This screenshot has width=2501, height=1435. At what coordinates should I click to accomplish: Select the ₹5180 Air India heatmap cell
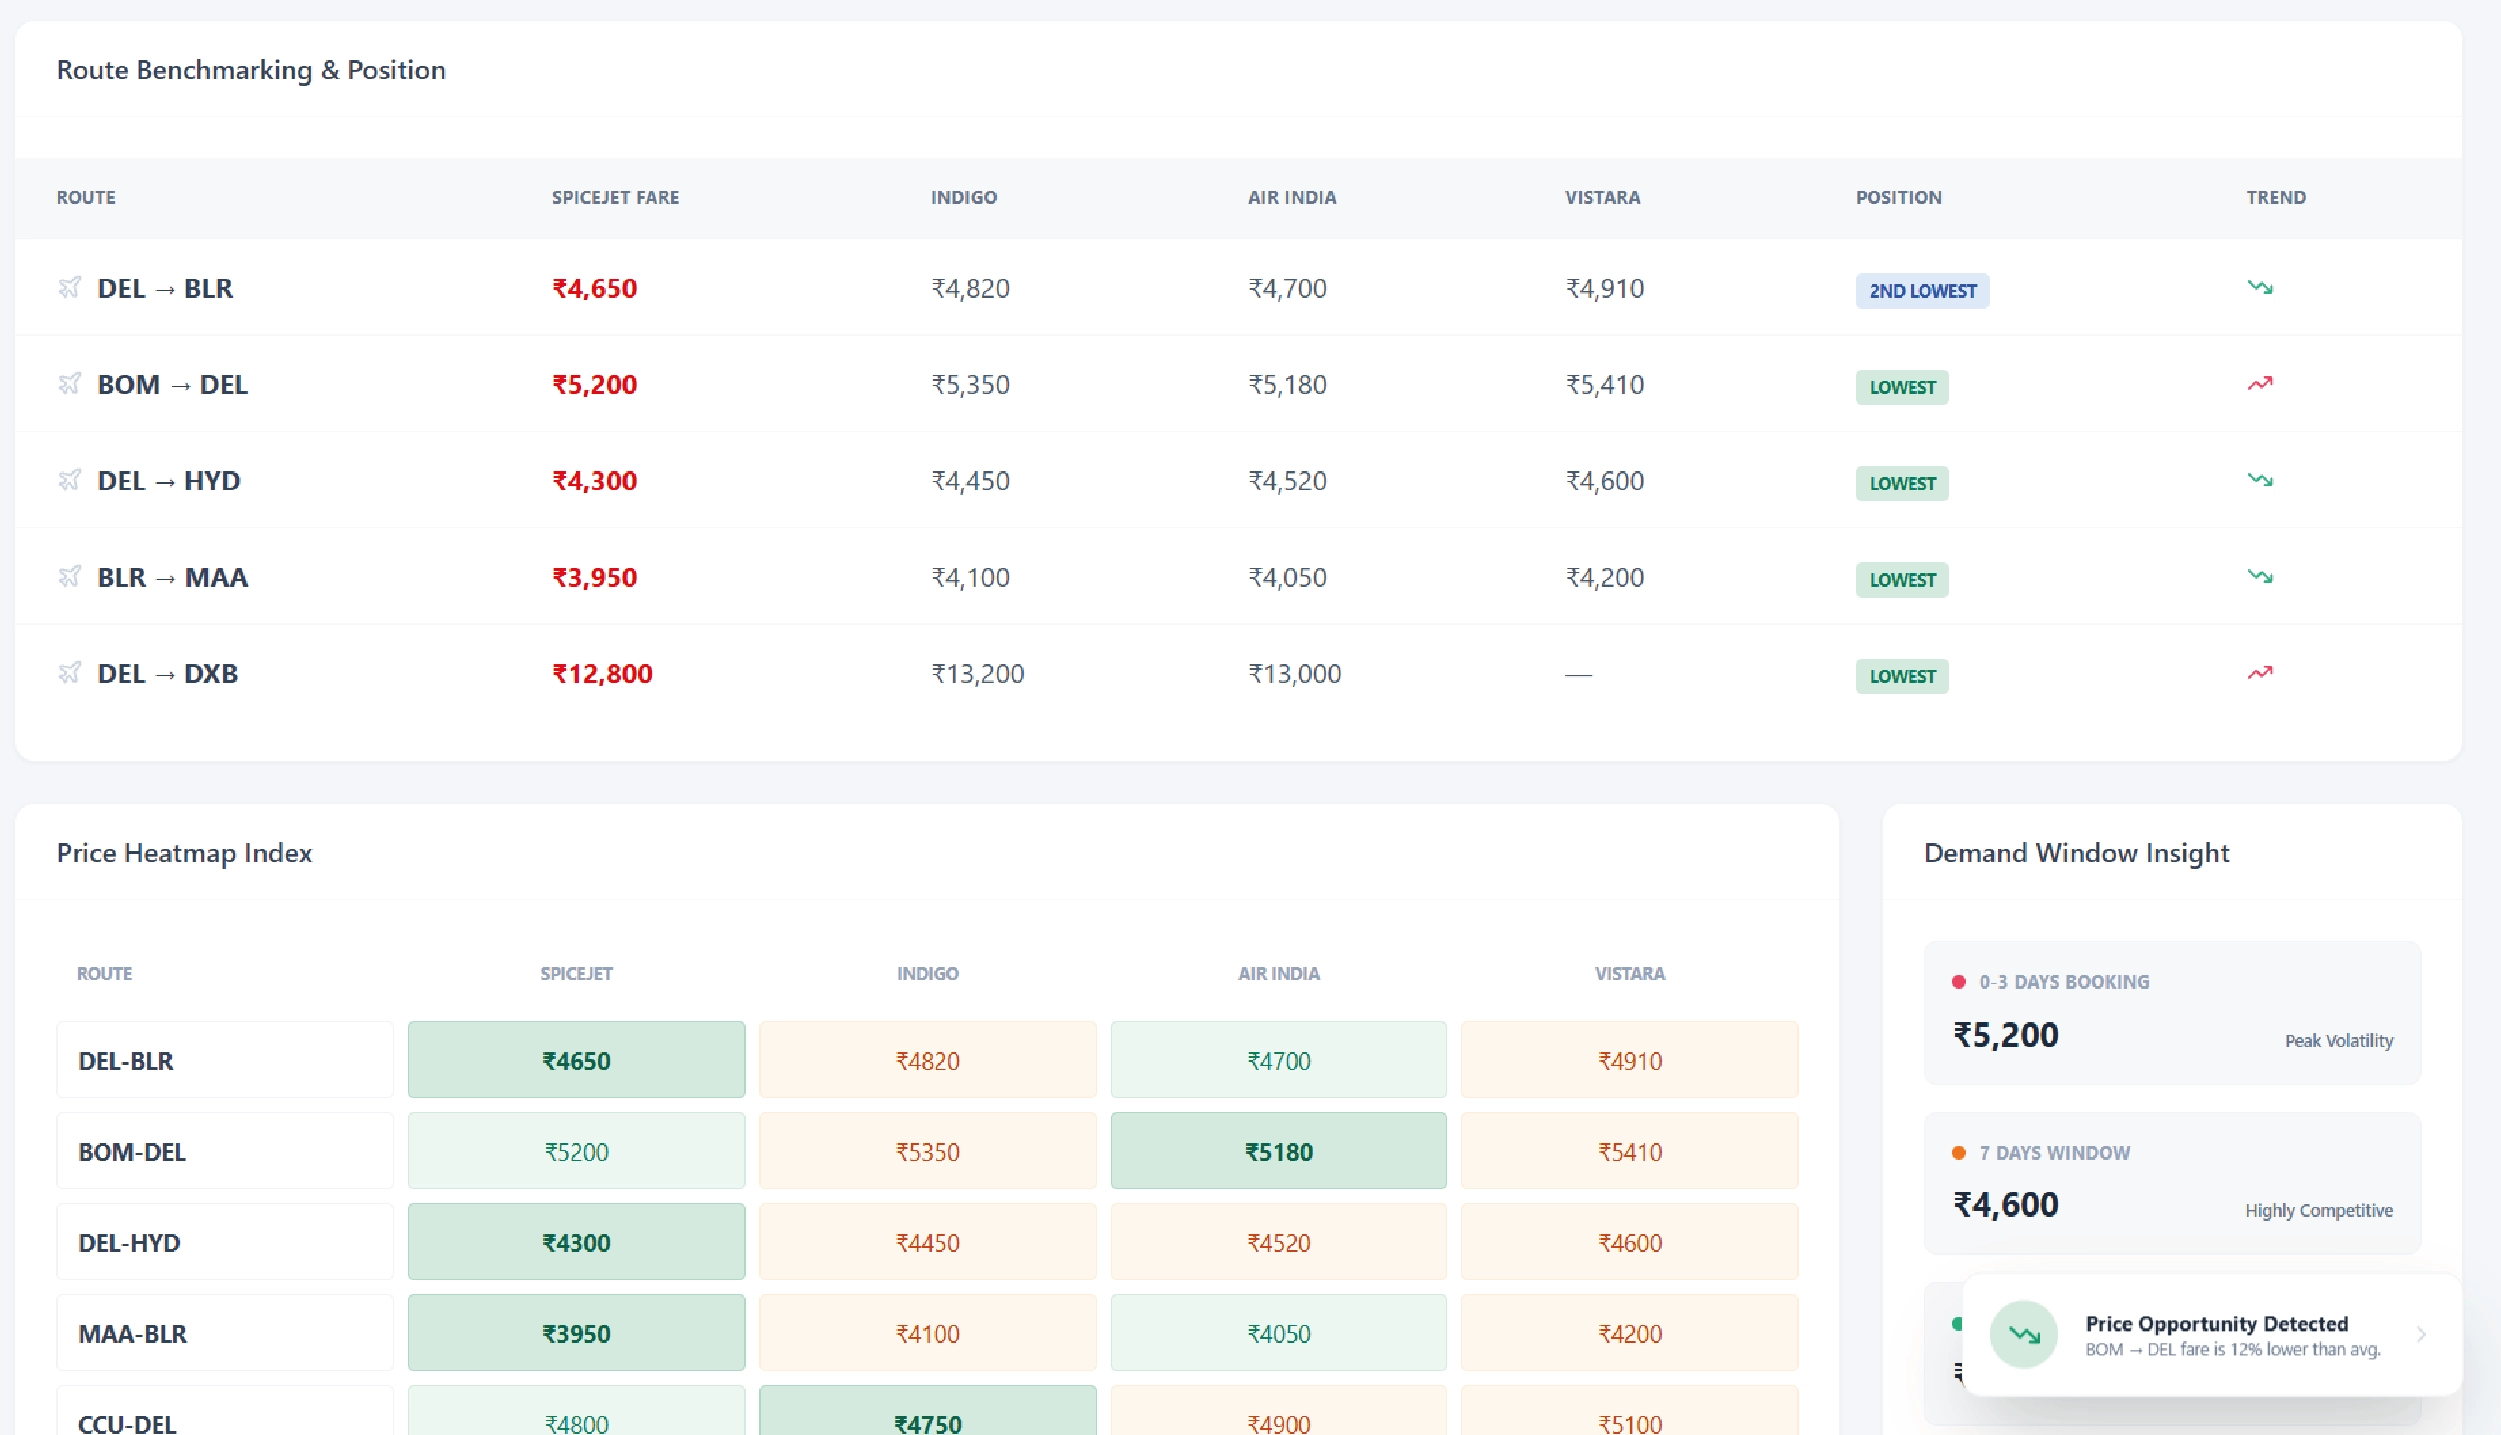(x=1279, y=1151)
